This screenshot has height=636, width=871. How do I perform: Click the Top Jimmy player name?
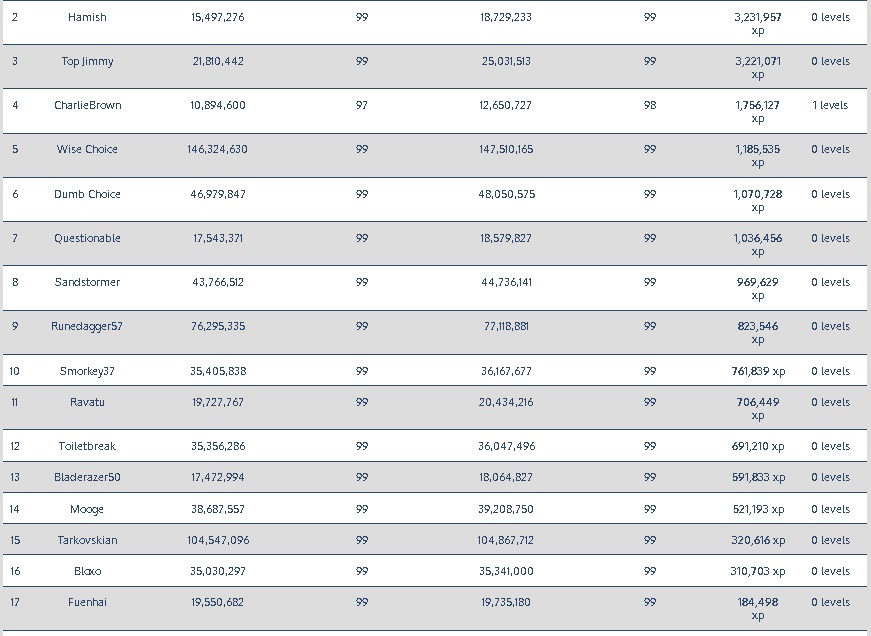87,62
